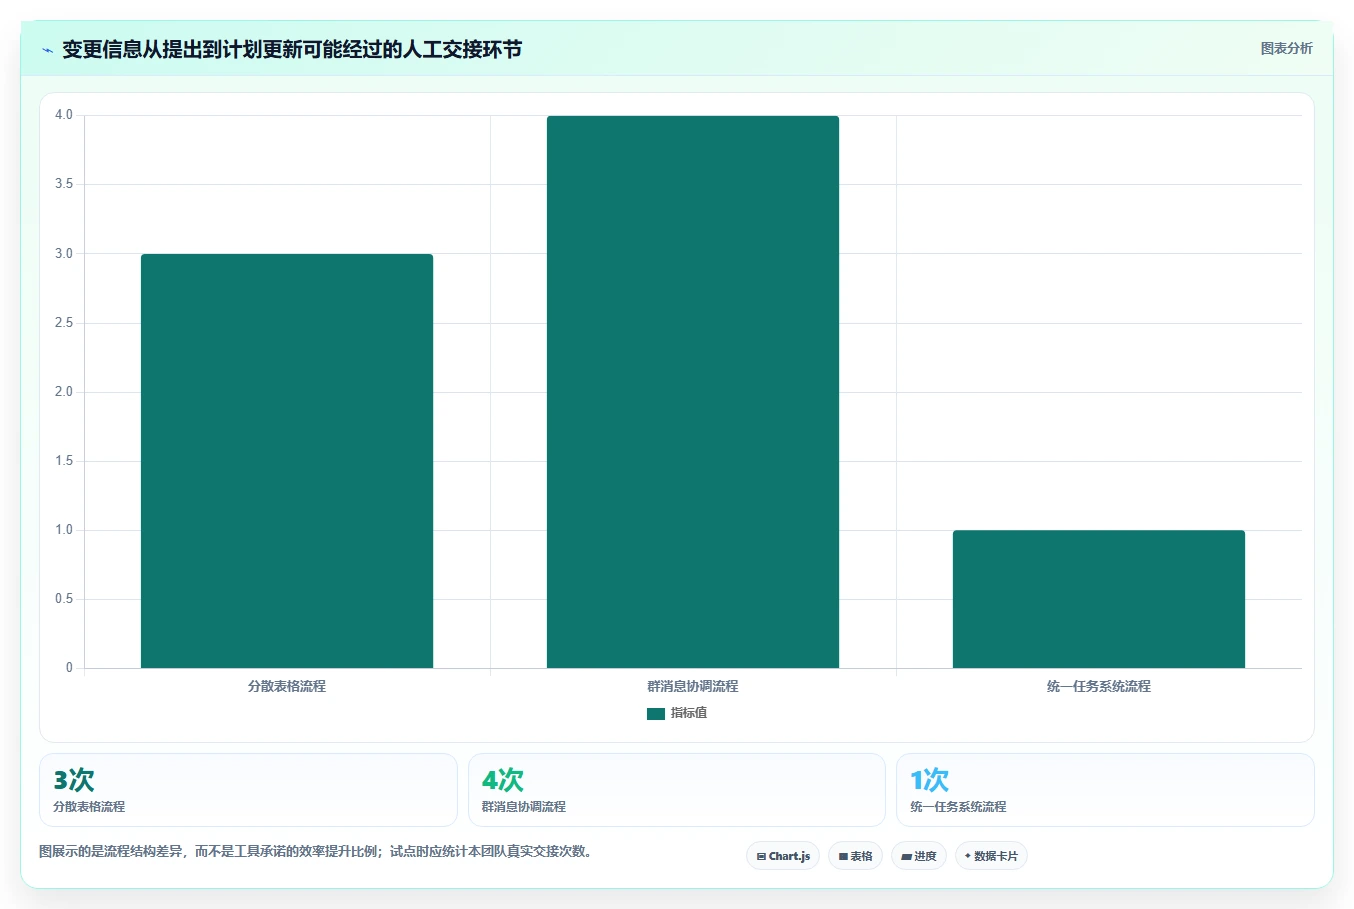Click the y-axis value 2.5
This screenshot has width=1354, height=909.
point(64,323)
